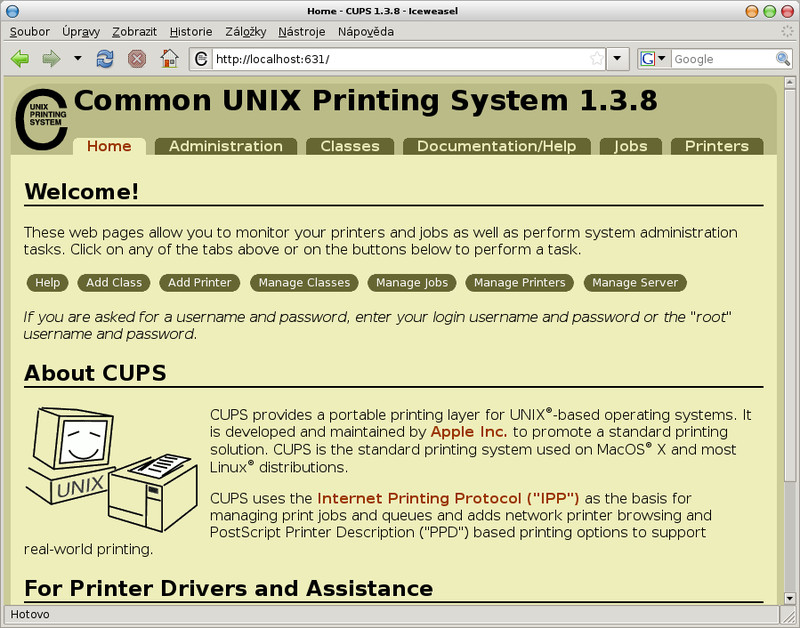Open the home page icon
This screenshot has width=800, height=628.
[x=169, y=59]
